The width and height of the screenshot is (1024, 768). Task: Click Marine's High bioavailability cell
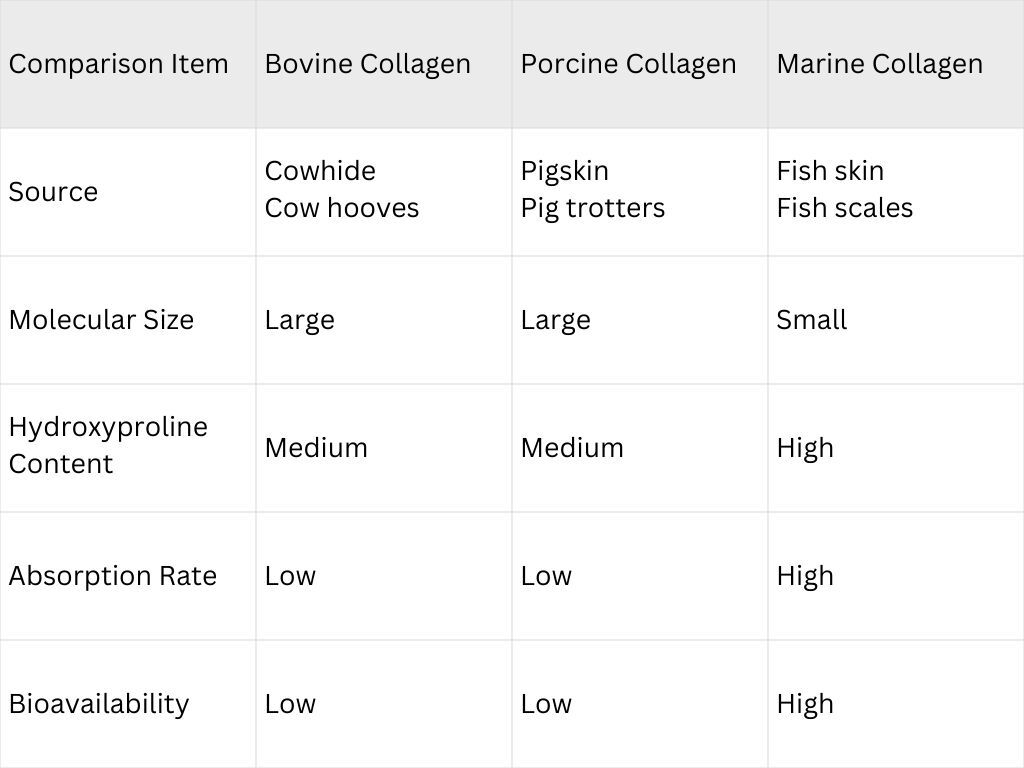click(x=804, y=704)
